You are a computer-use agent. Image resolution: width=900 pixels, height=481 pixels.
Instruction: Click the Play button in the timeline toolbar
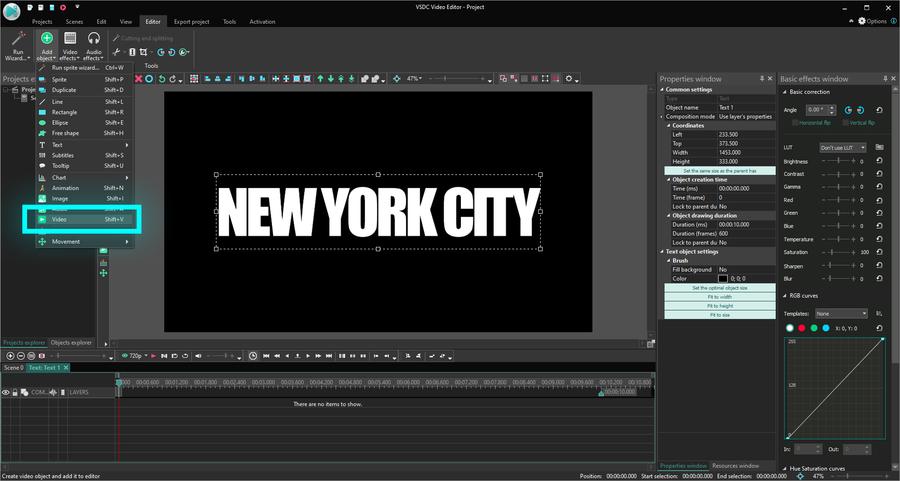click(x=153, y=356)
